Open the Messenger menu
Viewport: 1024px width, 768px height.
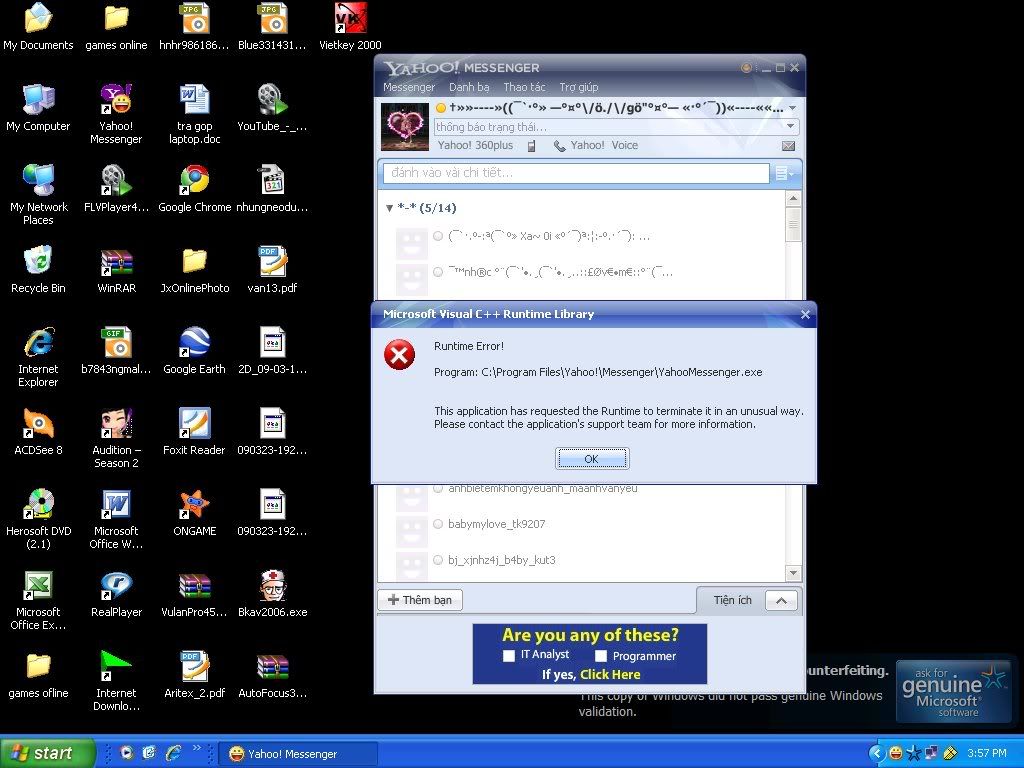point(409,87)
